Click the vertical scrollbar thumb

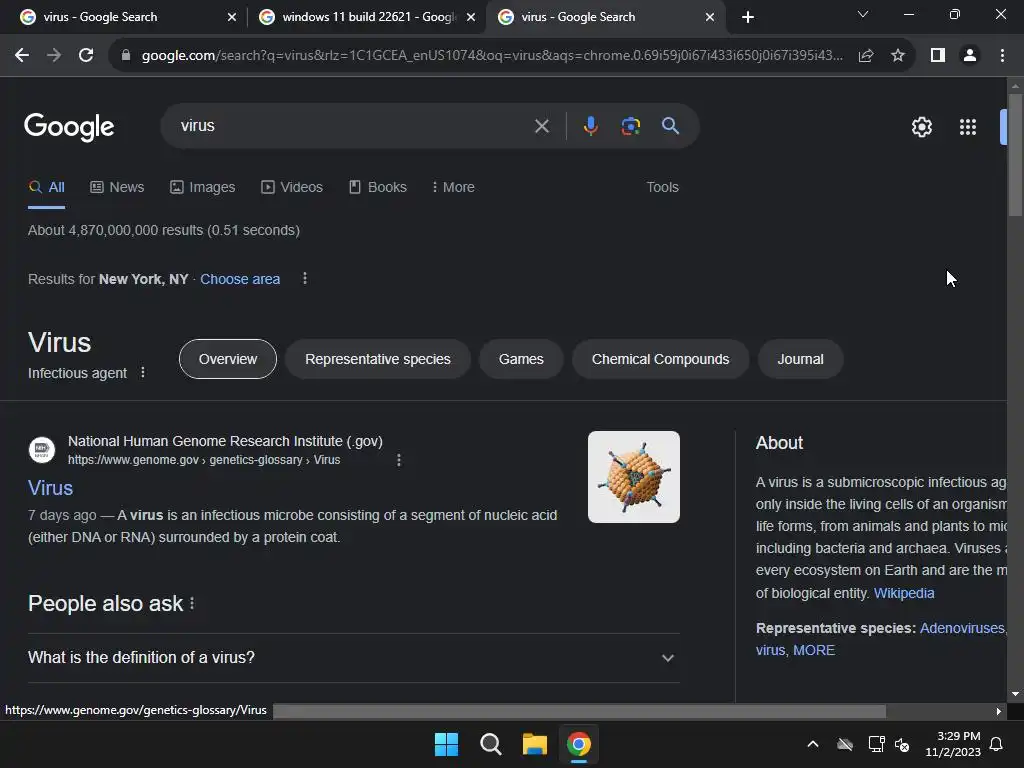pos(1015,154)
